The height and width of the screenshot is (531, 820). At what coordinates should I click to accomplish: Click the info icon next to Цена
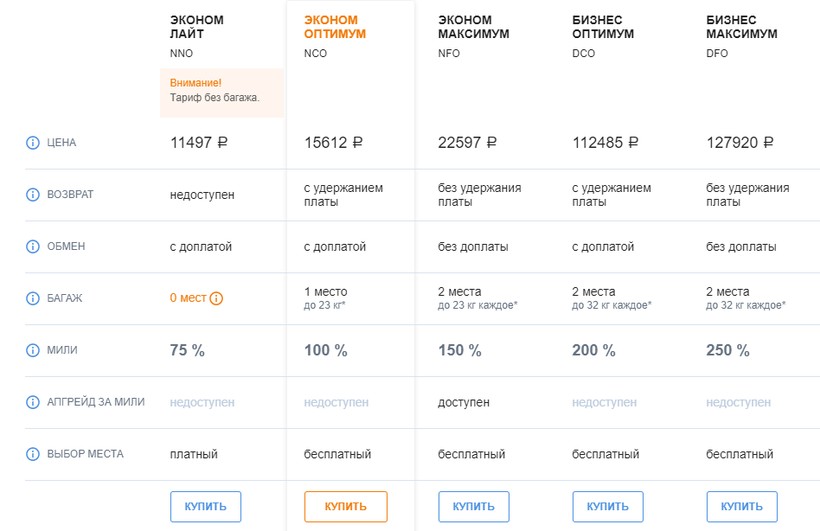point(33,143)
